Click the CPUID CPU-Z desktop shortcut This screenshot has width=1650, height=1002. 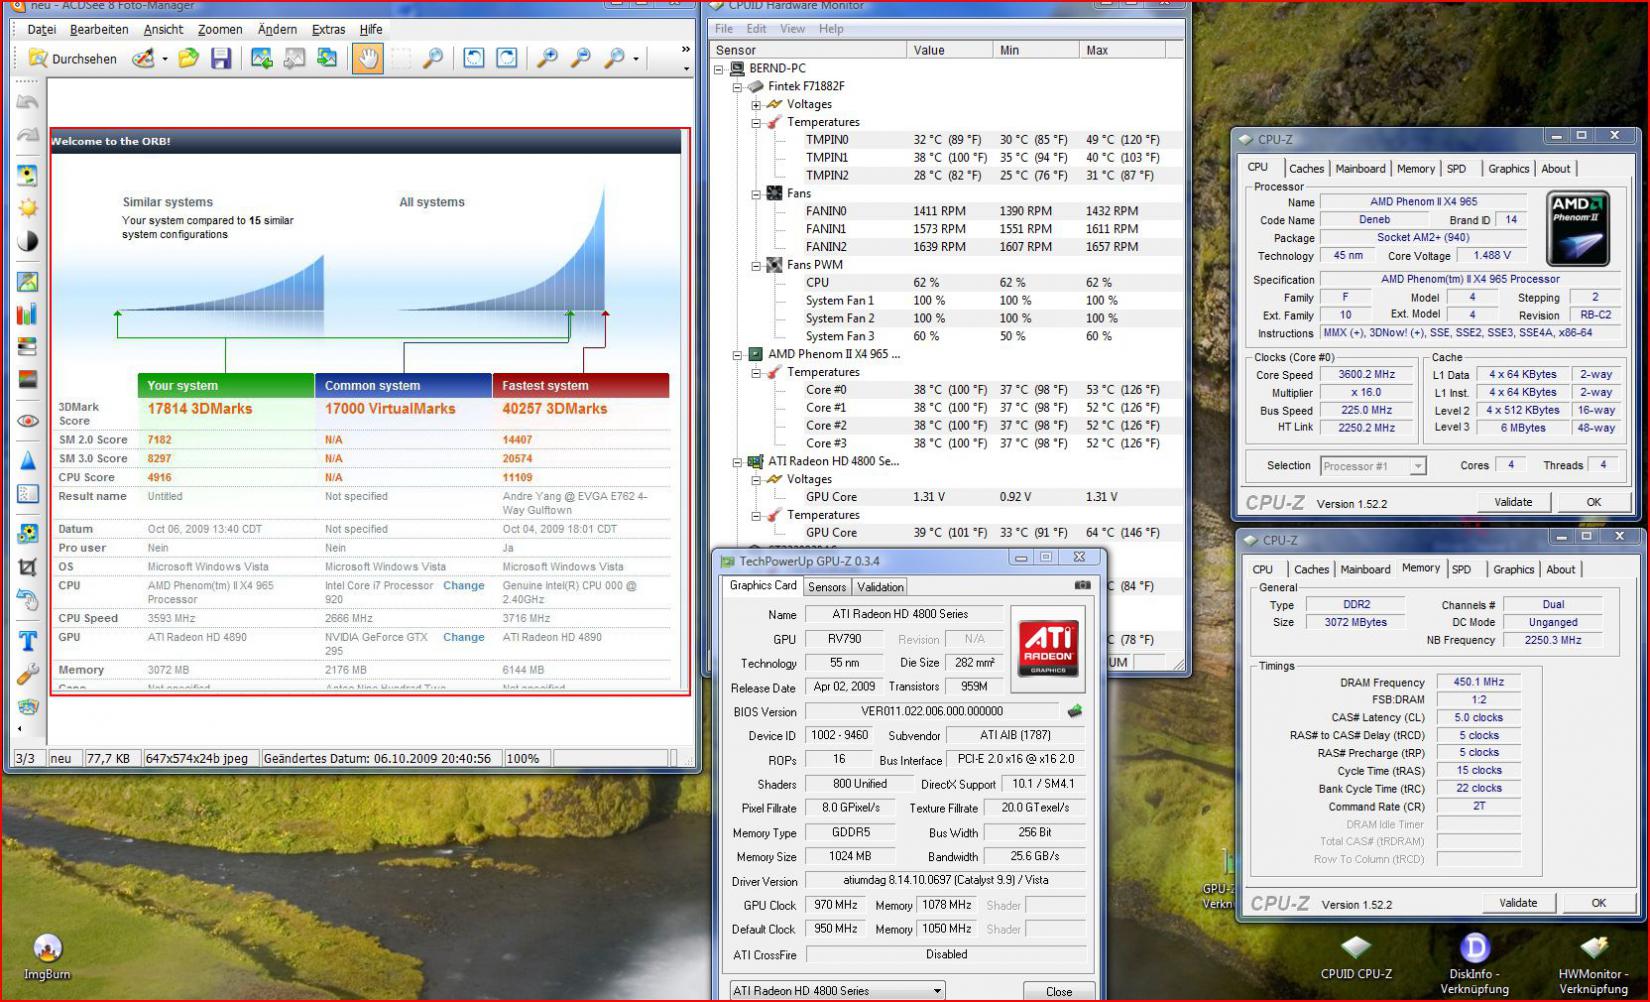click(x=1356, y=957)
